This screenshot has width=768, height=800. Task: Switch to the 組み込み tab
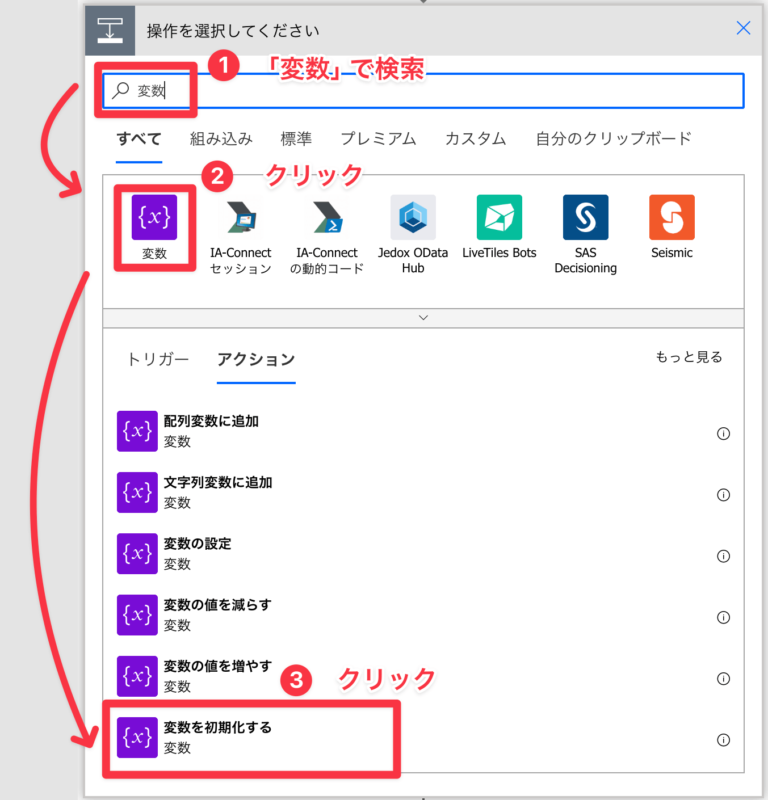coord(221,139)
